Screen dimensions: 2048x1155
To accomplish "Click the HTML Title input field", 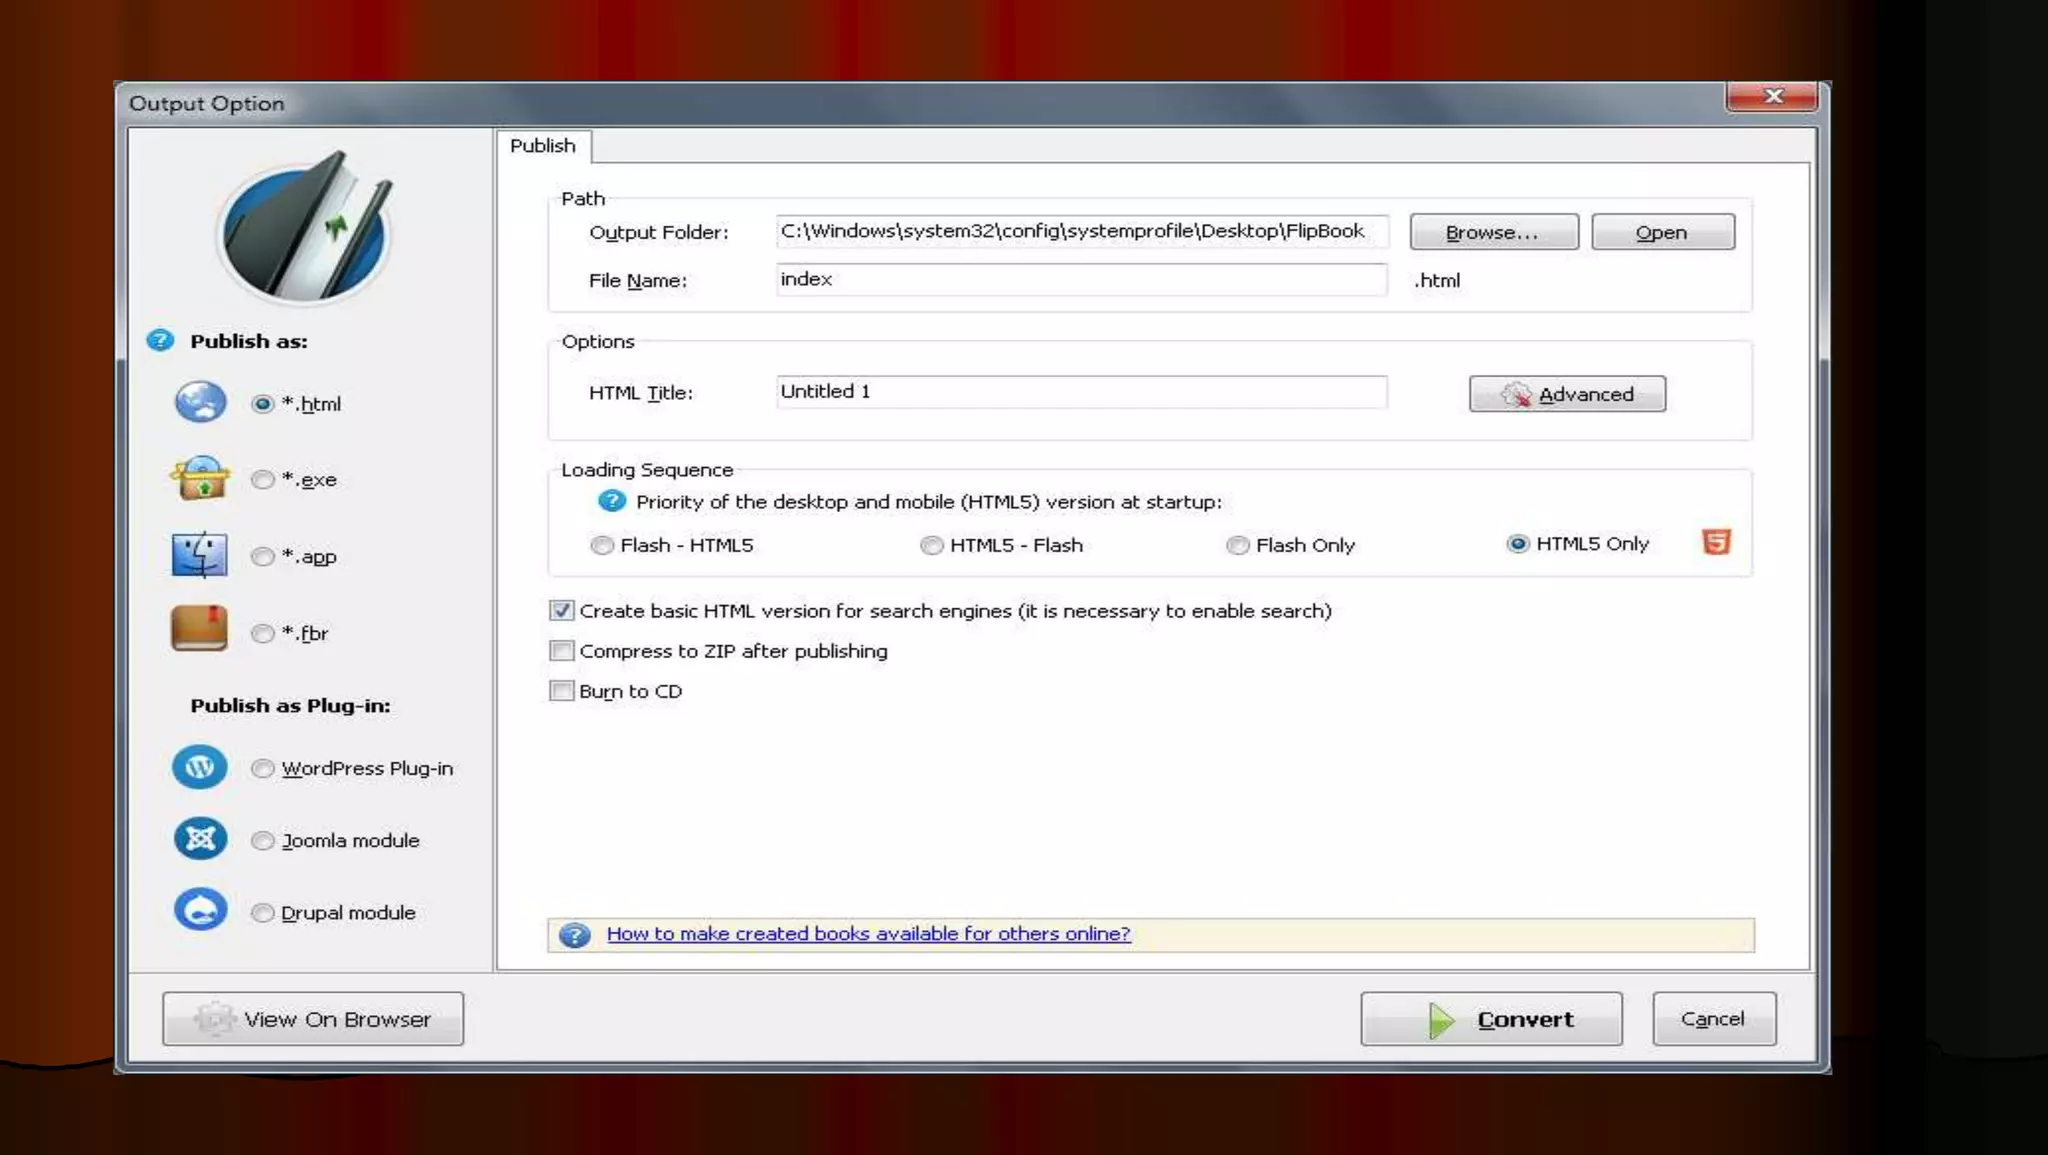I will click(1080, 392).
